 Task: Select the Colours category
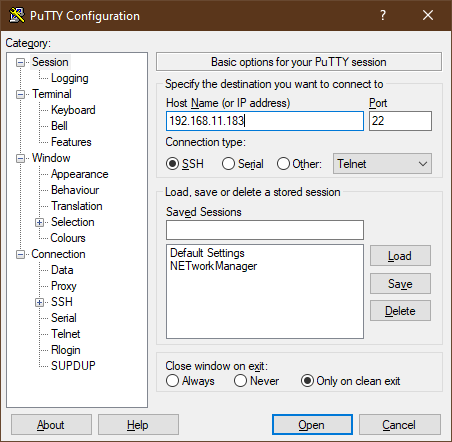[68, 238]
